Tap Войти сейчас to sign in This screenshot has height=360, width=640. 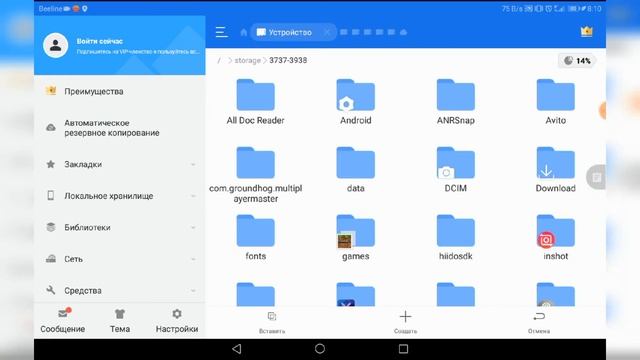[x=100, y=41]
